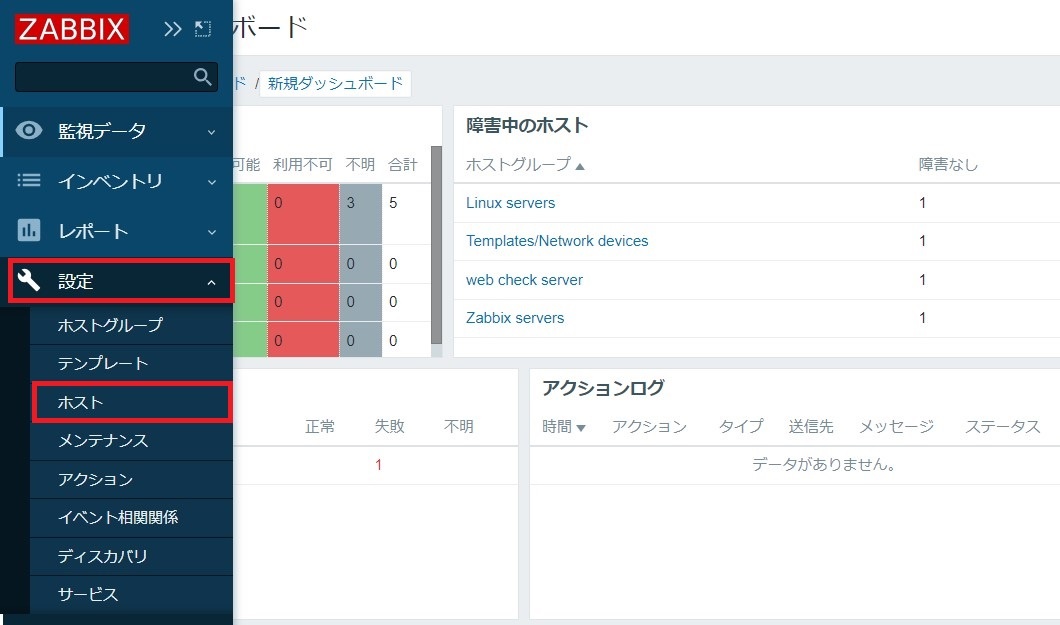This screenshot has height=625, width=1060.
Task: Click the list icon next to インベントリ
Action: point(30,181)
